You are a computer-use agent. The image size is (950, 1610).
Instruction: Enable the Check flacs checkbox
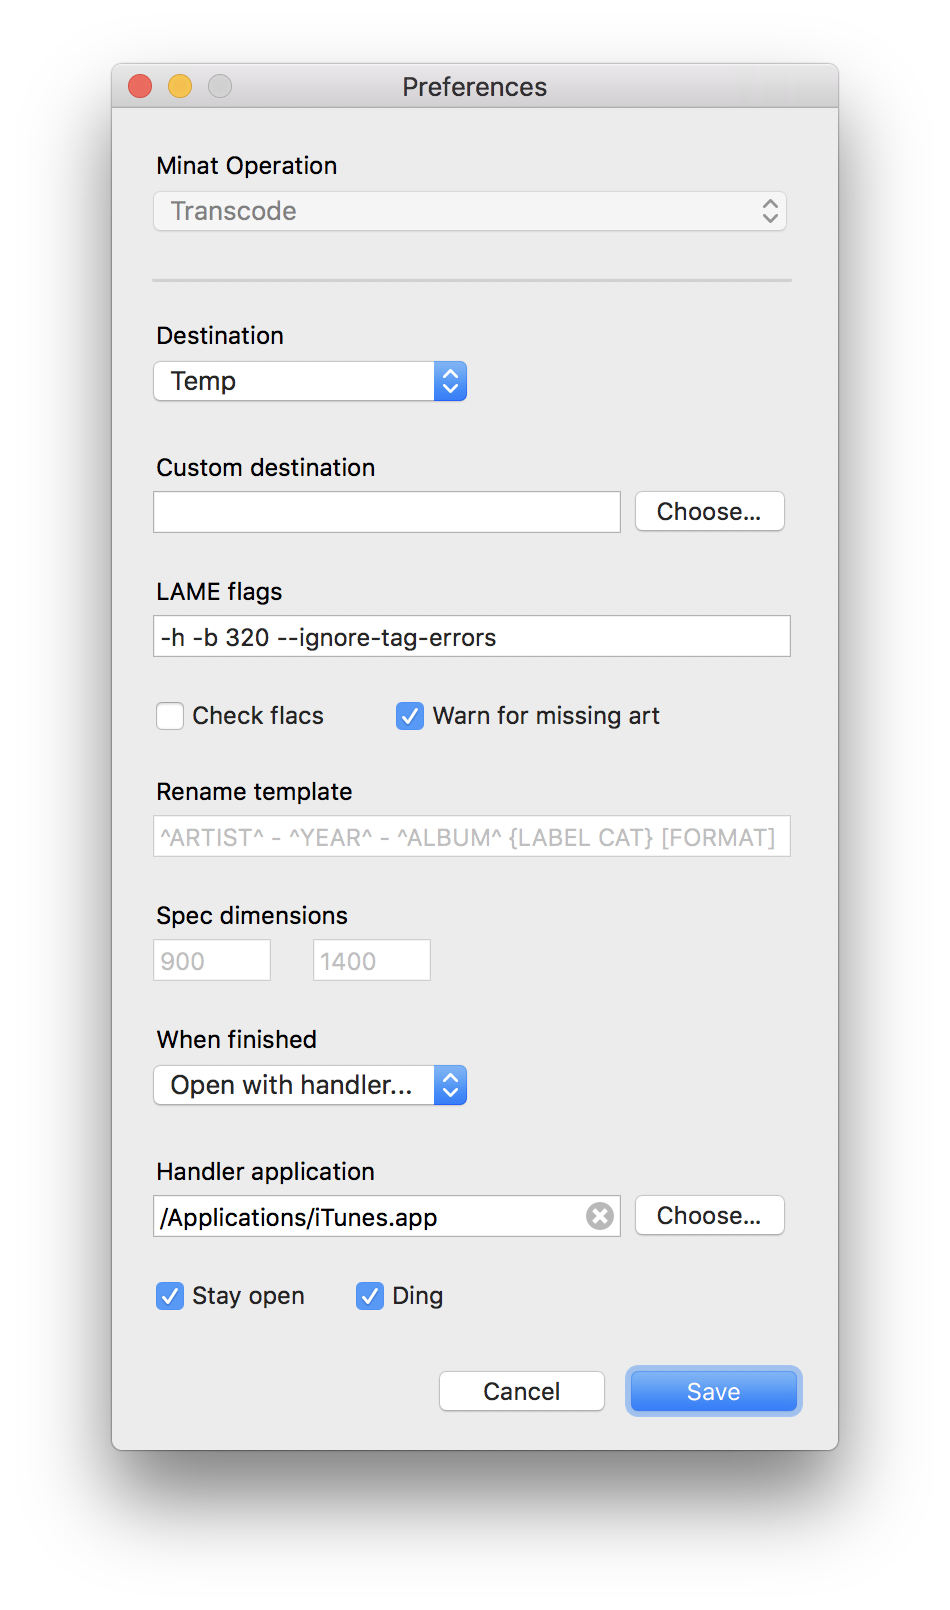pyautogui.click(x=170, y=716)
